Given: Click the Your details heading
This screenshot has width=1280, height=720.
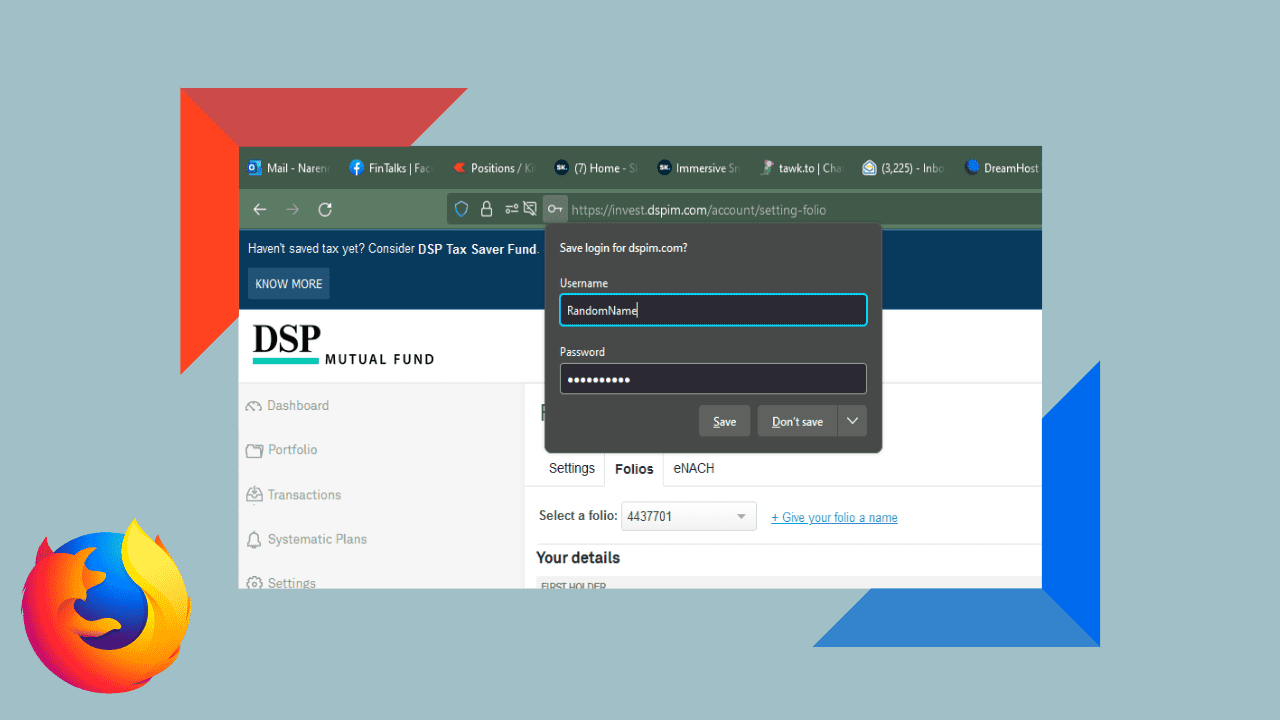Looking at the screenshot, I should coord(578,558).
